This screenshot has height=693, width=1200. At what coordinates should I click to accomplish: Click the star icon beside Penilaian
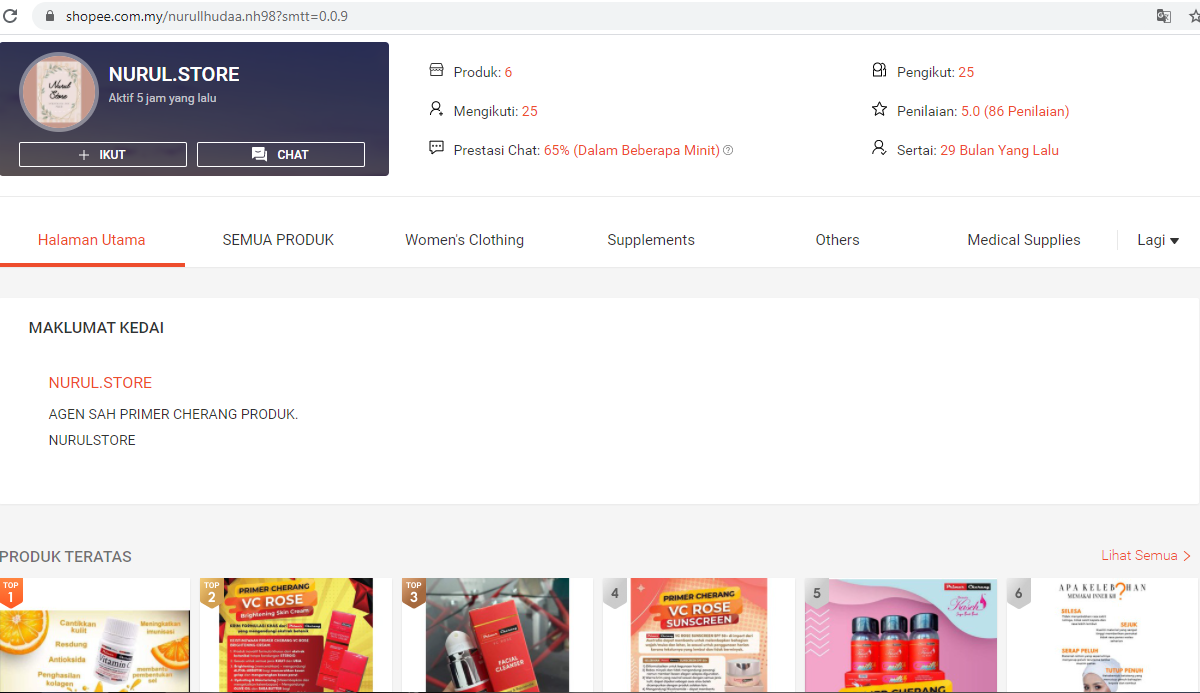pos(879,110)
